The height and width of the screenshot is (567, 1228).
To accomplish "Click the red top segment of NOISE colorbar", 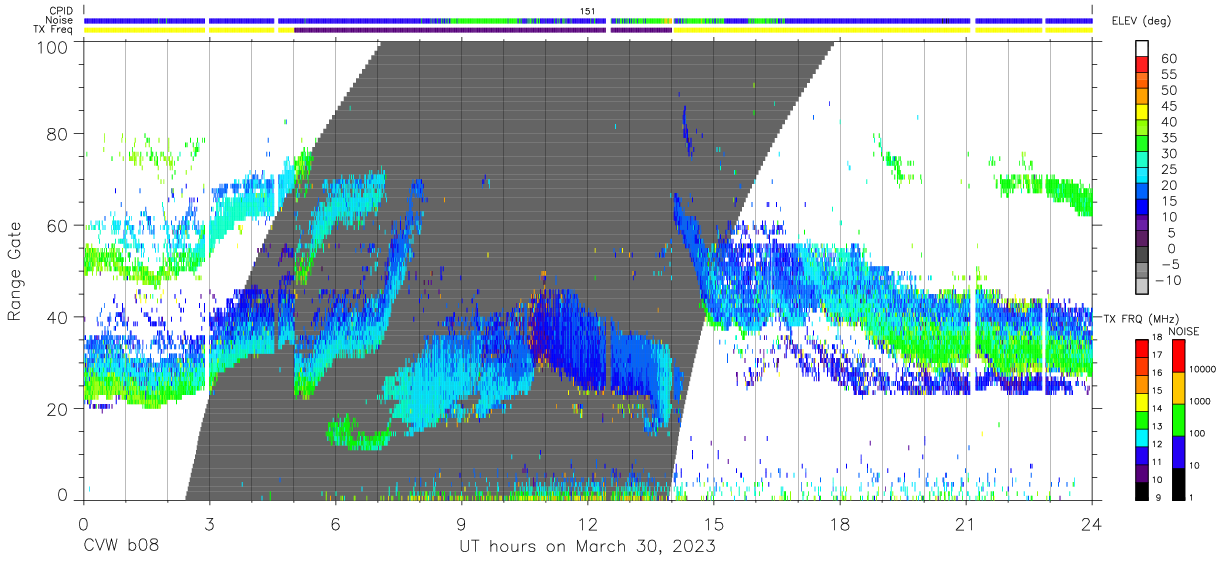I will 1178,354.
